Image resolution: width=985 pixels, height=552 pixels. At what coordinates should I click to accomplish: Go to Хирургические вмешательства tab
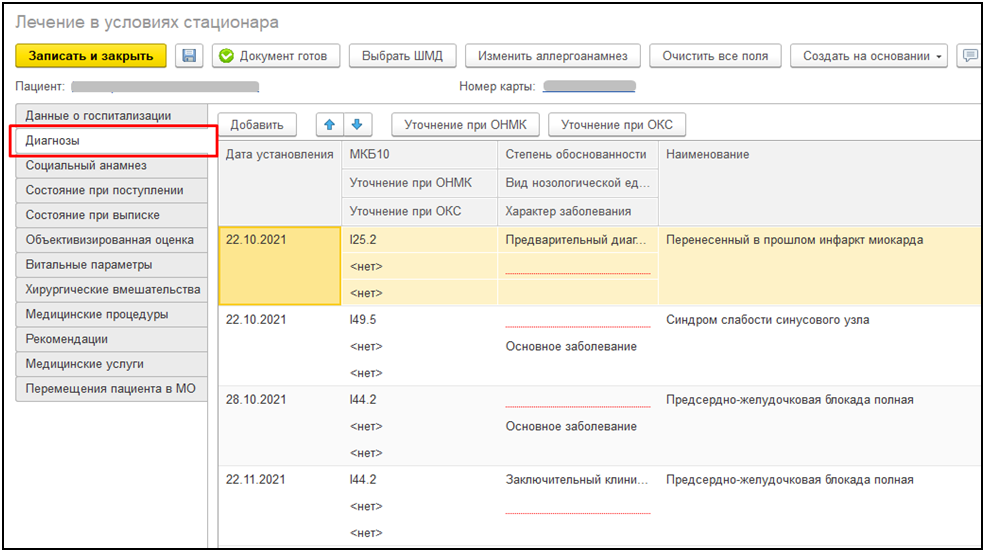pos(112,290)
